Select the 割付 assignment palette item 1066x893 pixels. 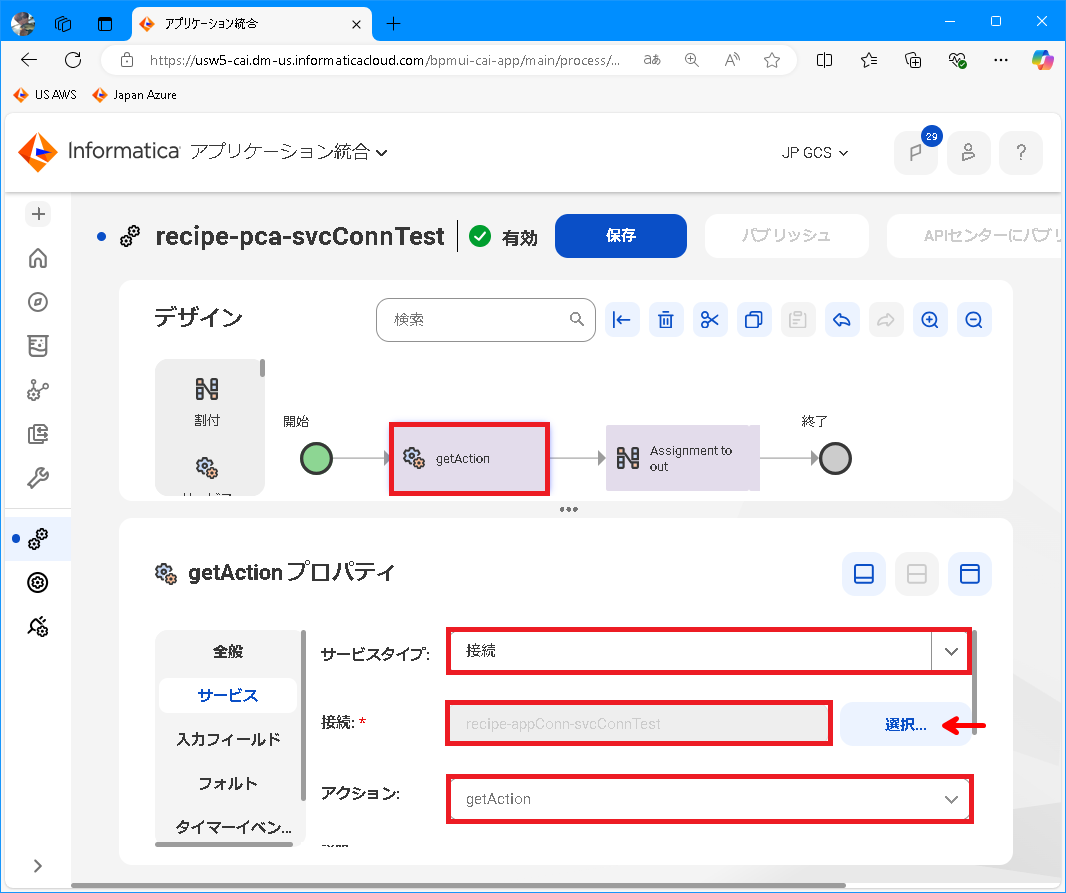[207, 401]
